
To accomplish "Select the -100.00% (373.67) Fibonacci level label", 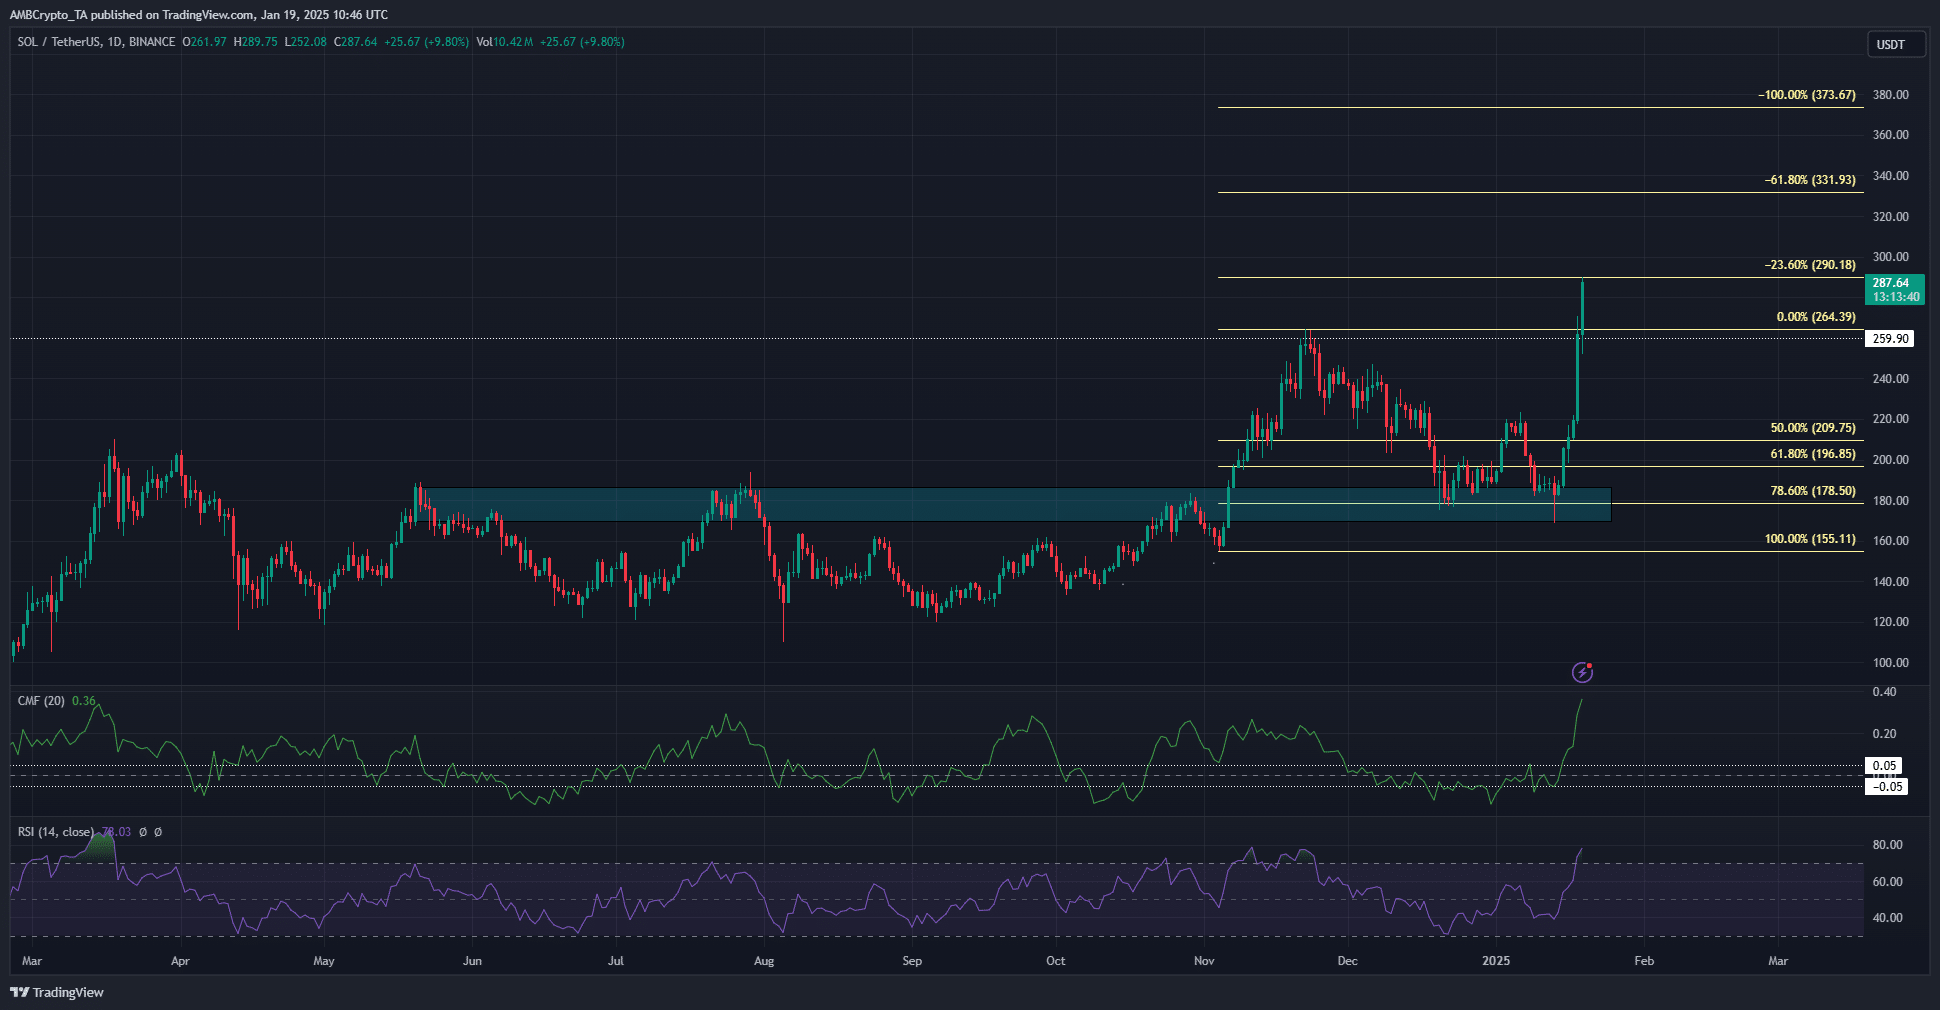I will [x=1809, y=95].
